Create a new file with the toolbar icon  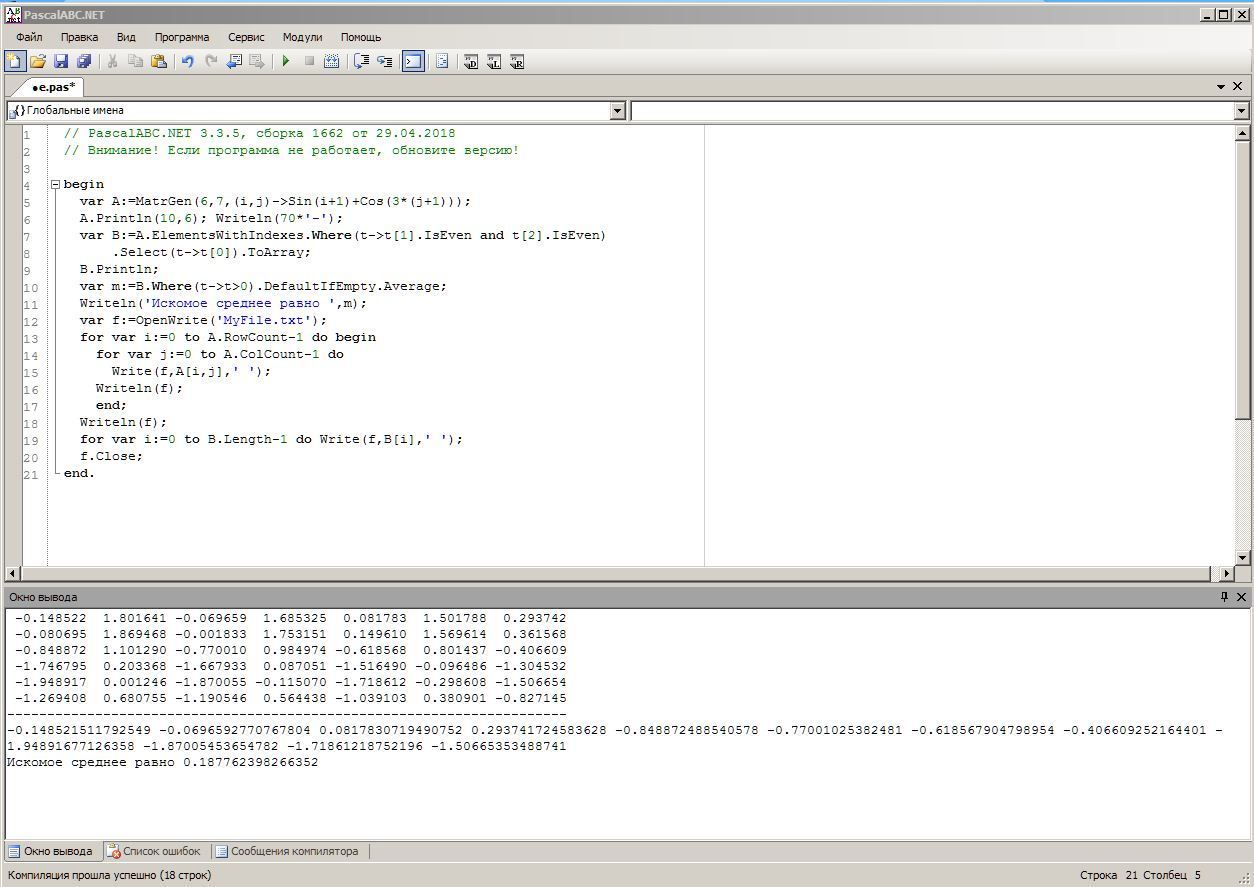(x=14, y=62)
